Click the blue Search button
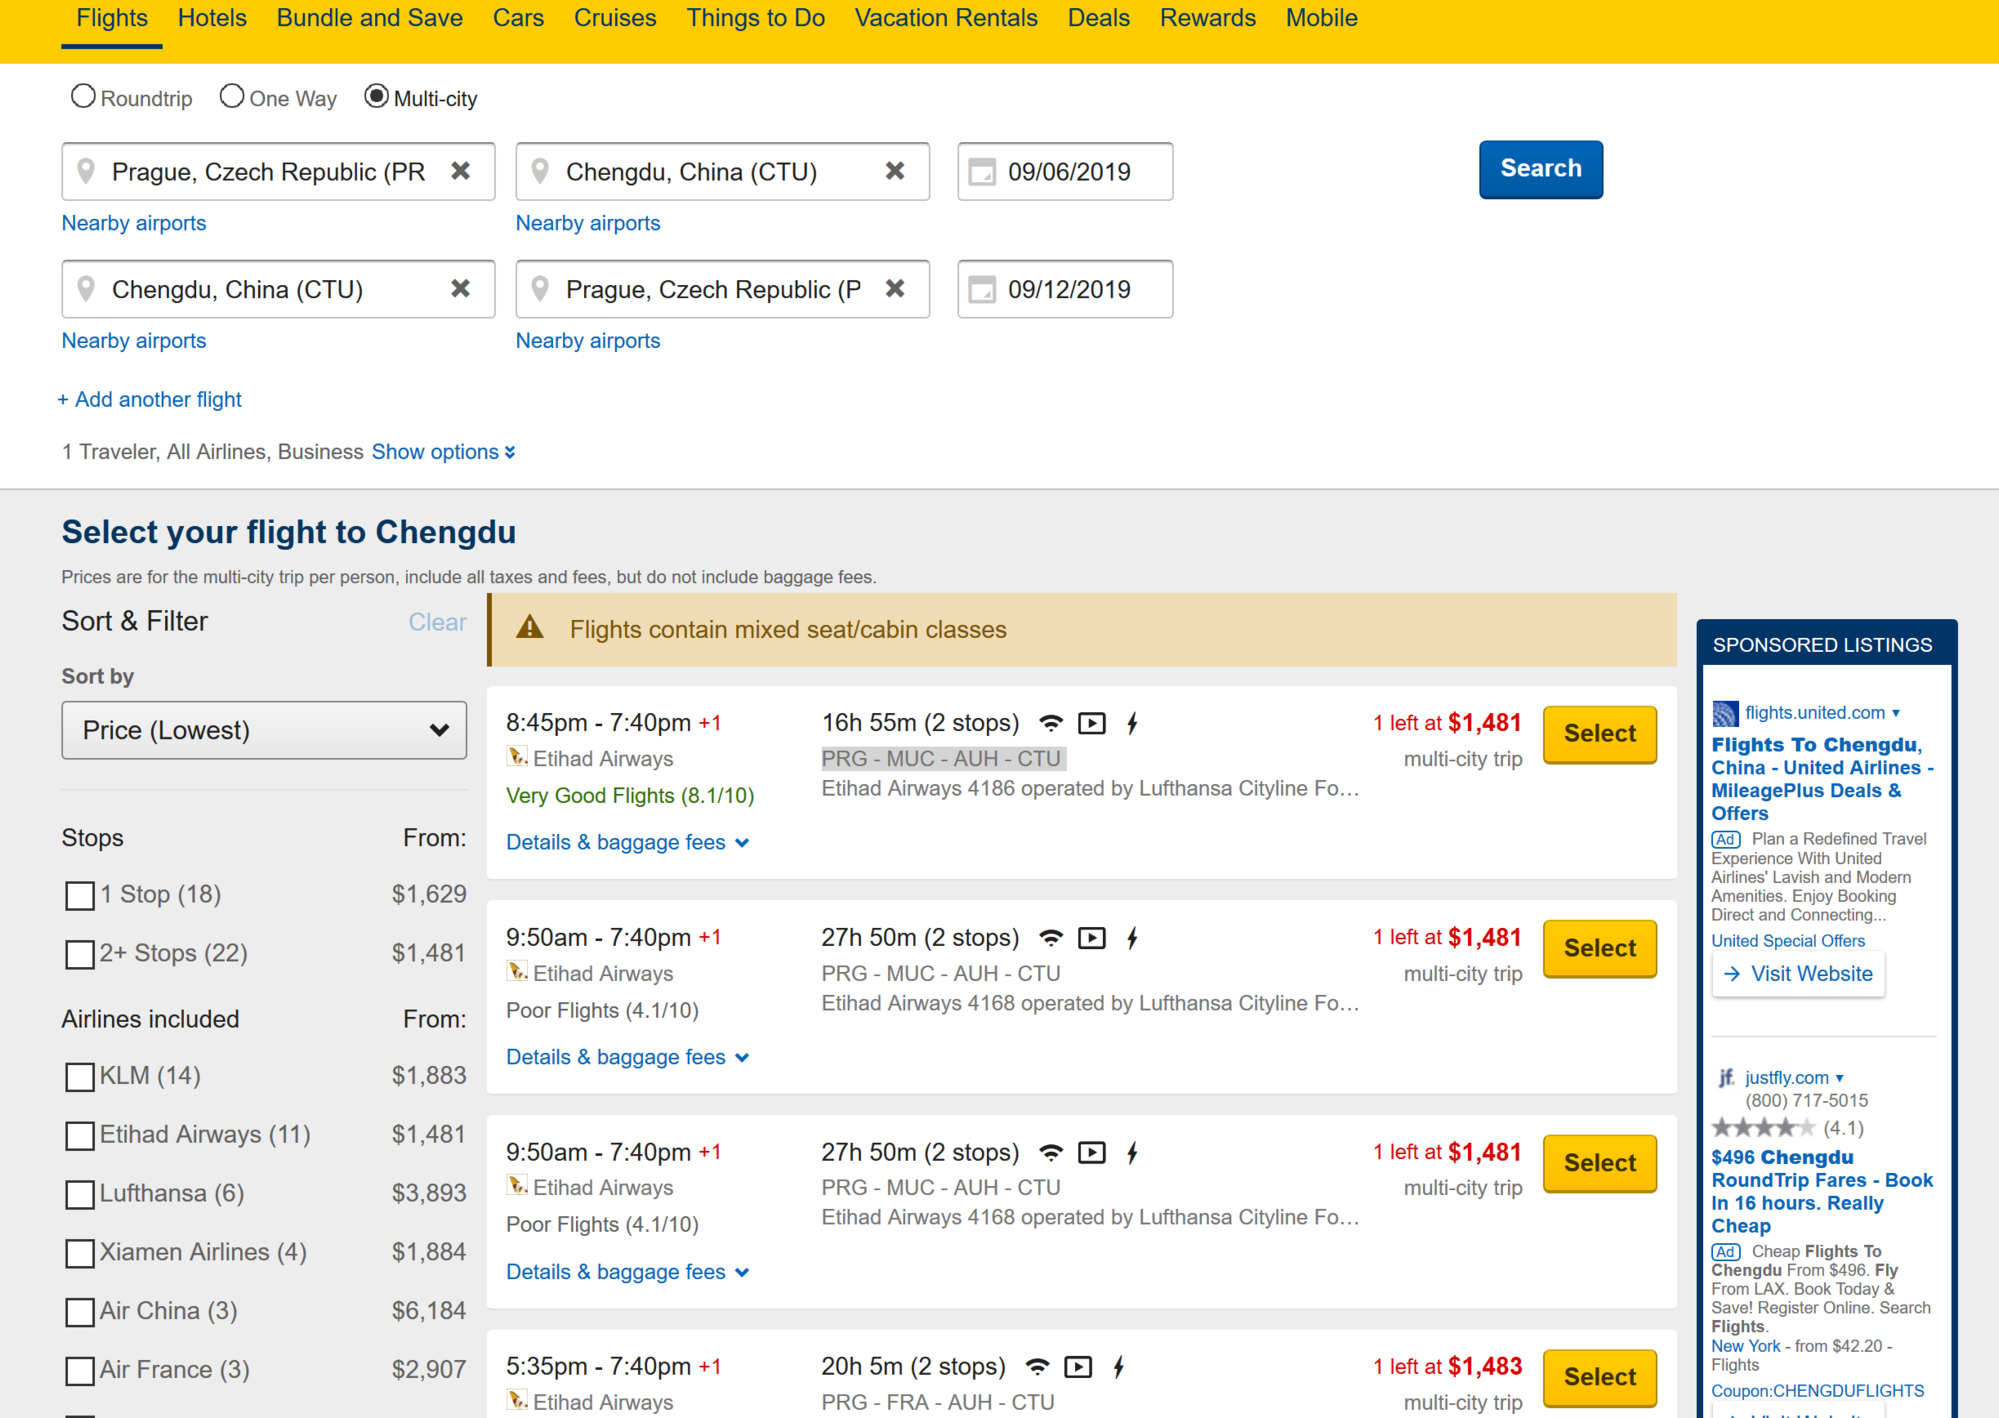Image resolution: width=1999 pixels, height=1418 pixels. click(1541, 169)
